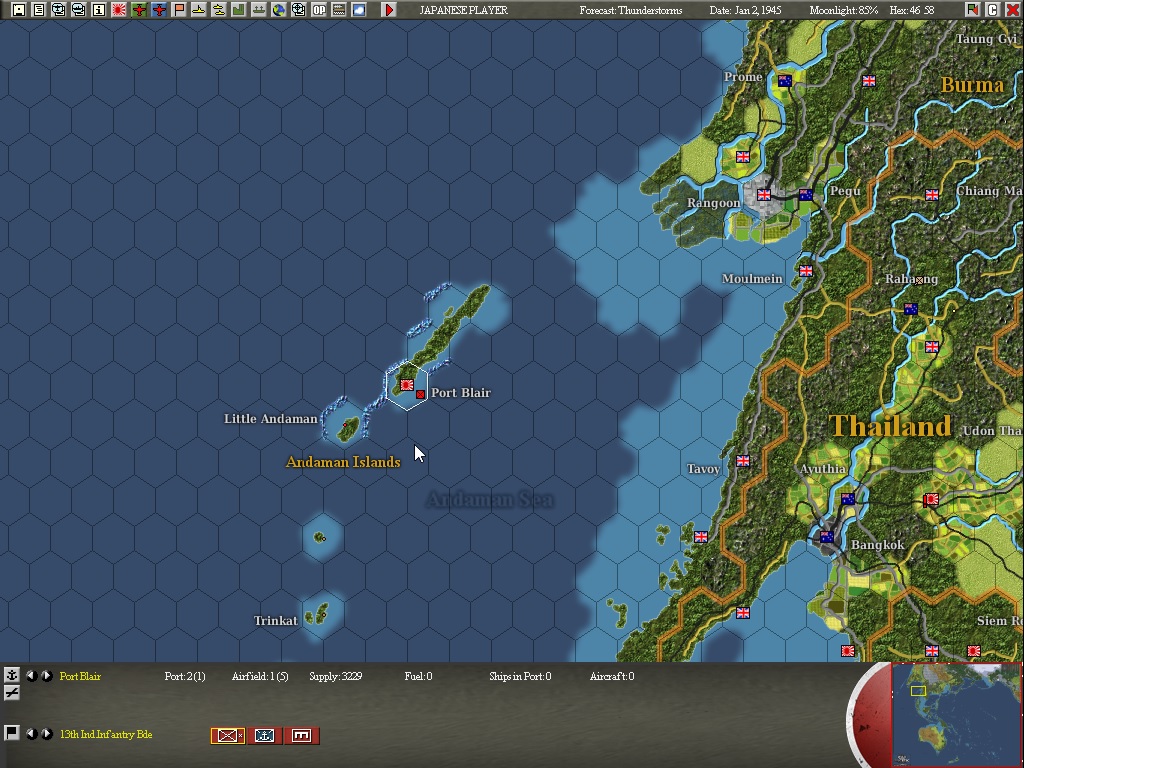The width and height of the screenshot is (1152, 768).
Task: Click the 'Hex: 46 58' readout
Action: pos(912,10)
